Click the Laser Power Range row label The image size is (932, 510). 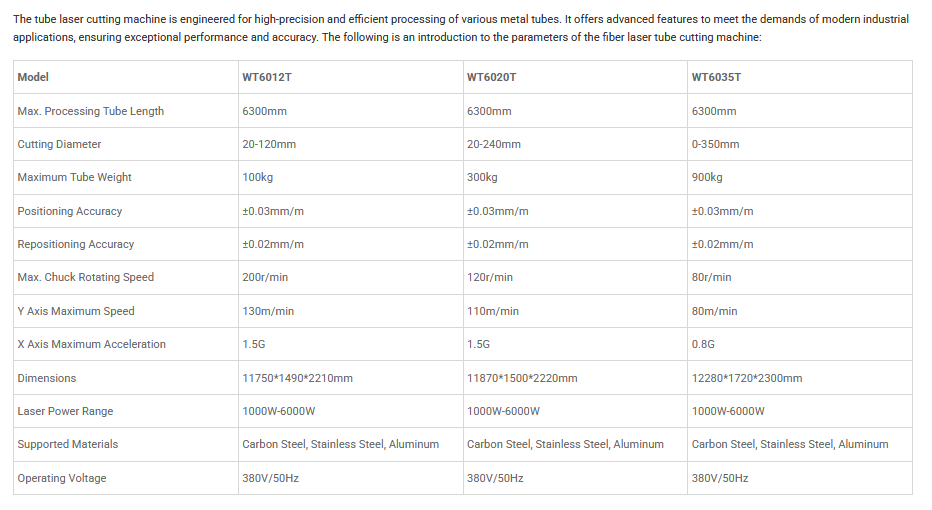[65, 411]
